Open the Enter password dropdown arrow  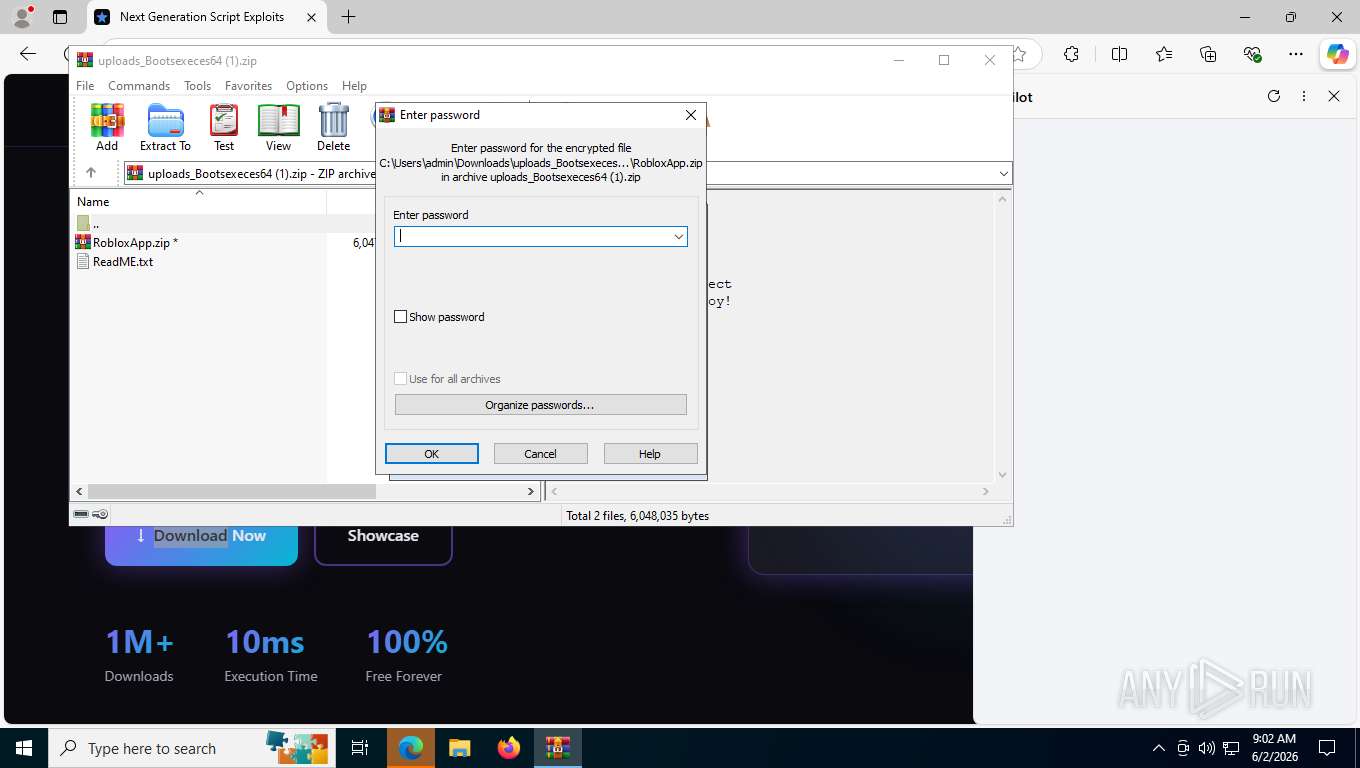click(679, 237)
